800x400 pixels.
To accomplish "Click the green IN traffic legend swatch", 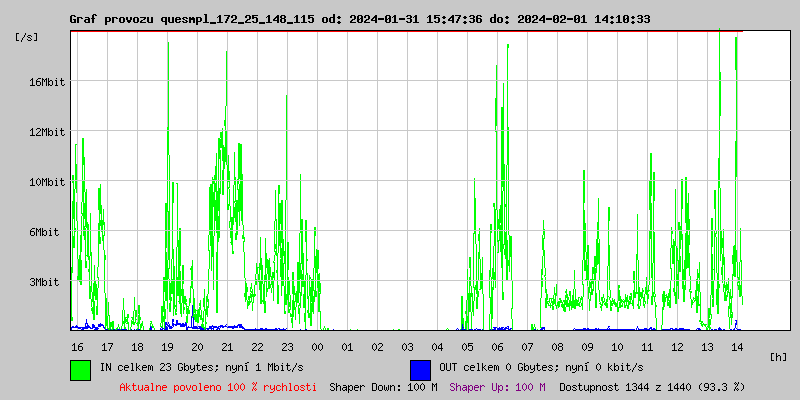I will (x=80, y=369).
